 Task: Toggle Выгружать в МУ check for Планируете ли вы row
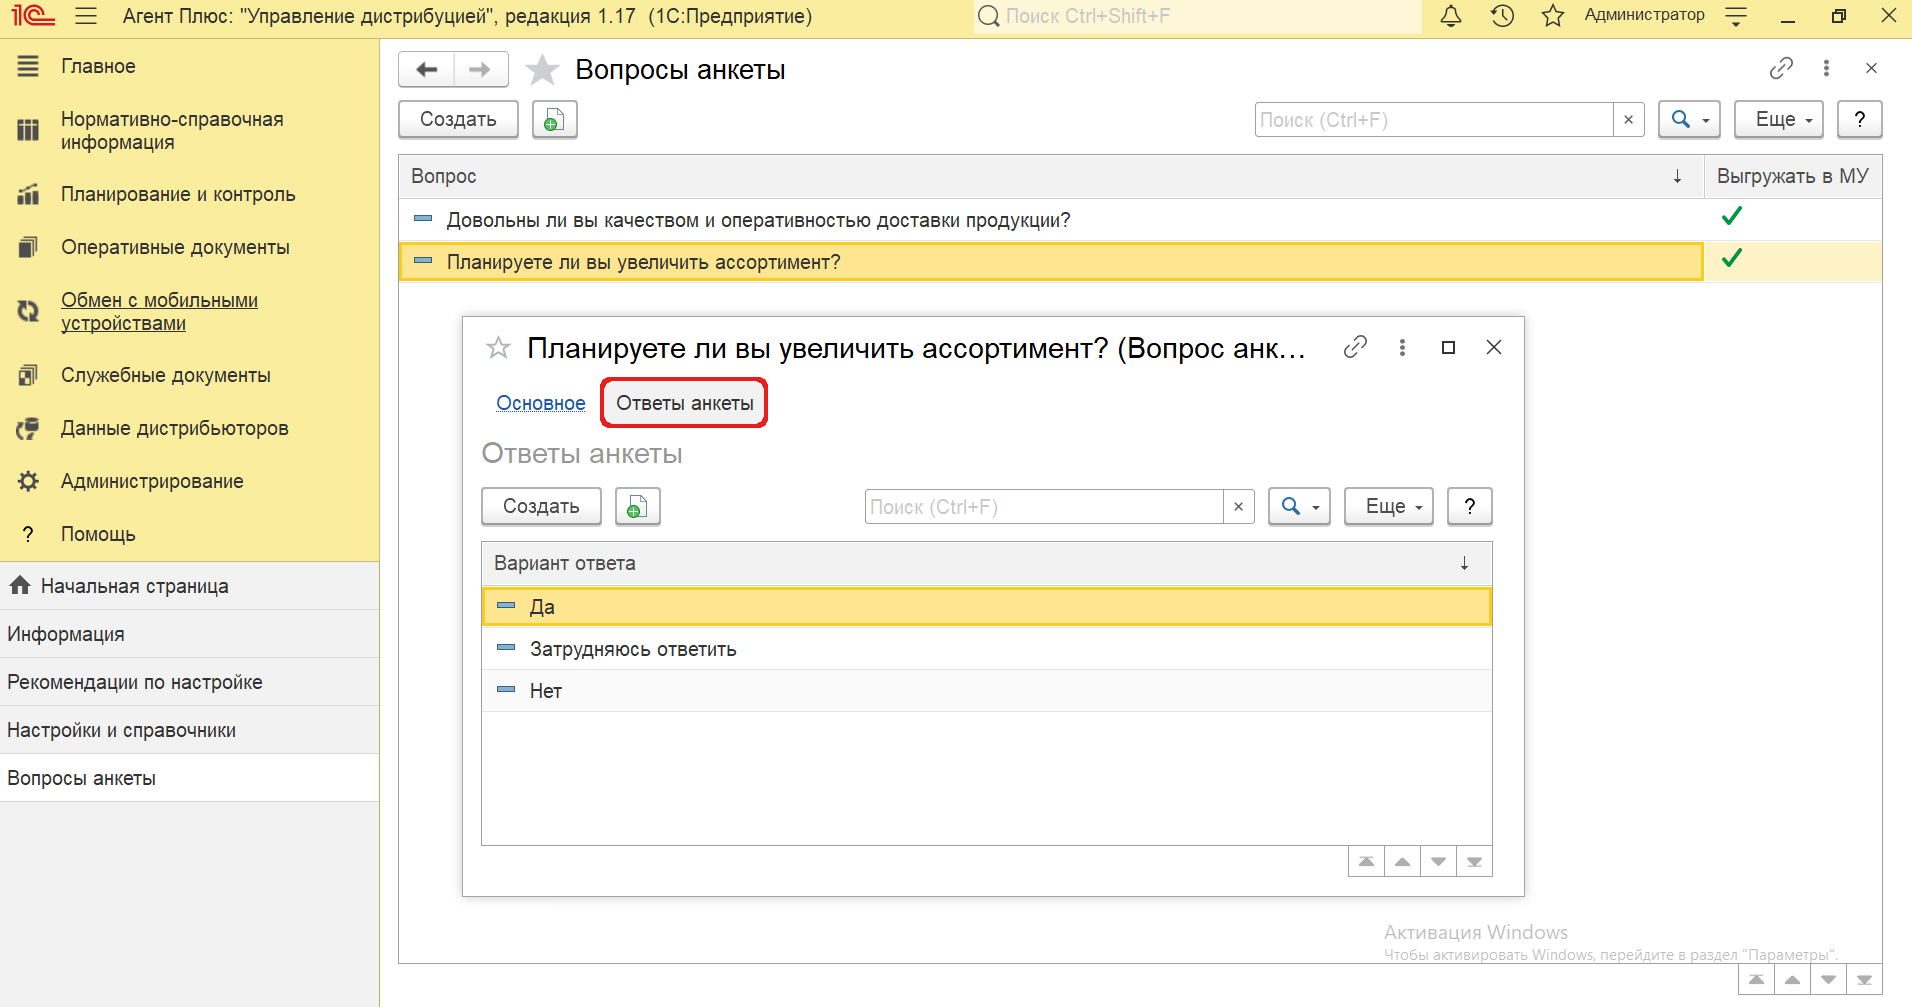click(x=1732, y=258)
